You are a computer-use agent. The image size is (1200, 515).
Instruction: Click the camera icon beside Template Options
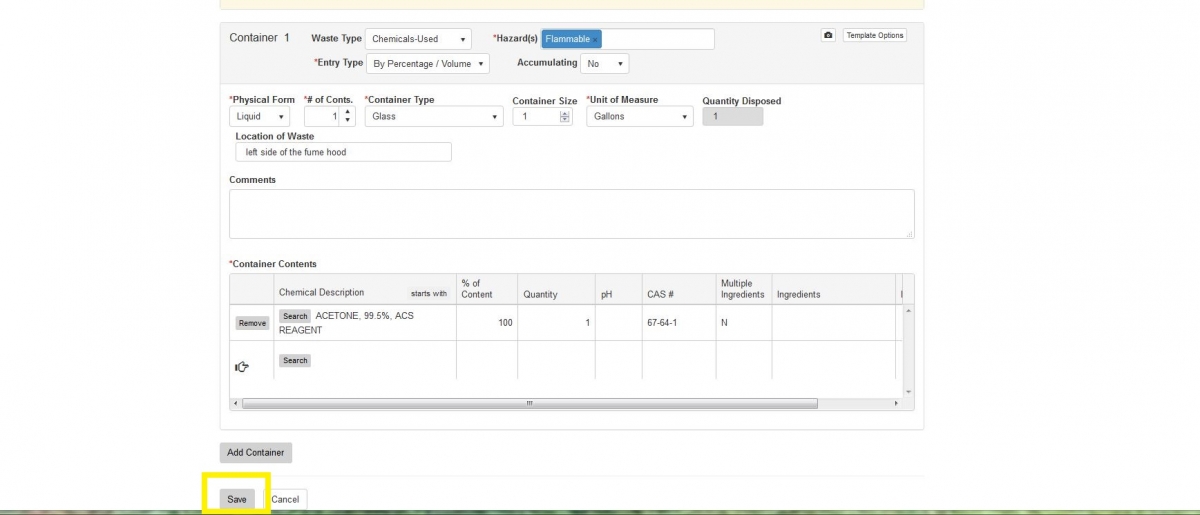(x=828, y=35)
